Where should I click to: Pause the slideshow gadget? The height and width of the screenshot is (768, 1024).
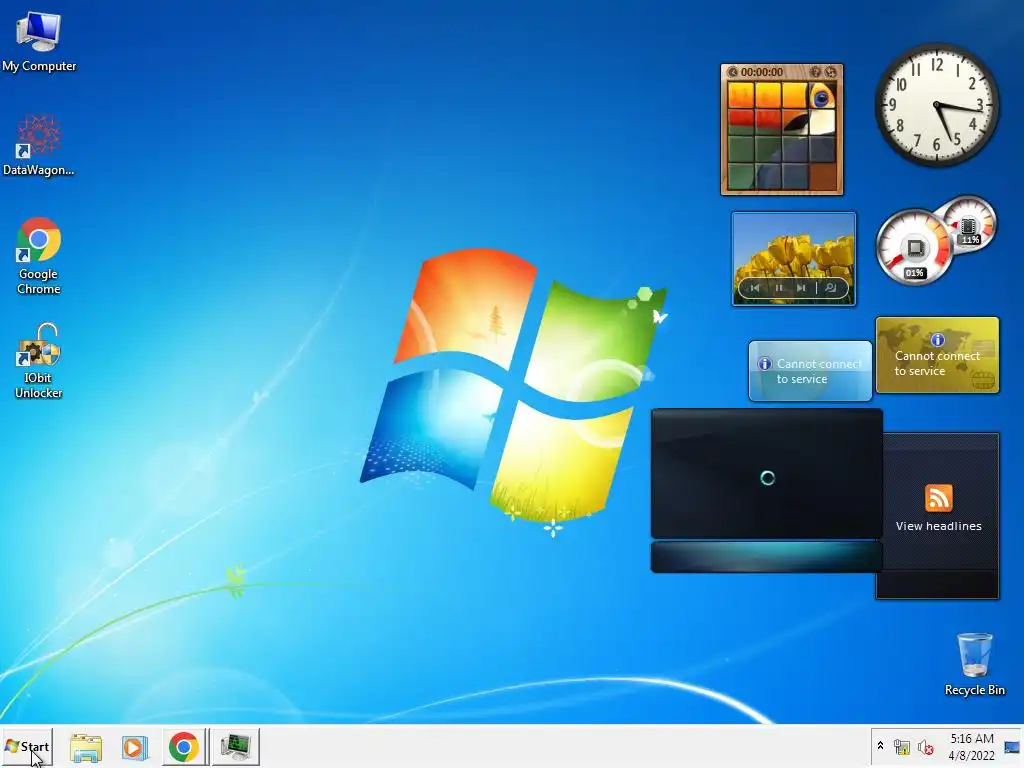pyautogui.click(x=778, y=288)
